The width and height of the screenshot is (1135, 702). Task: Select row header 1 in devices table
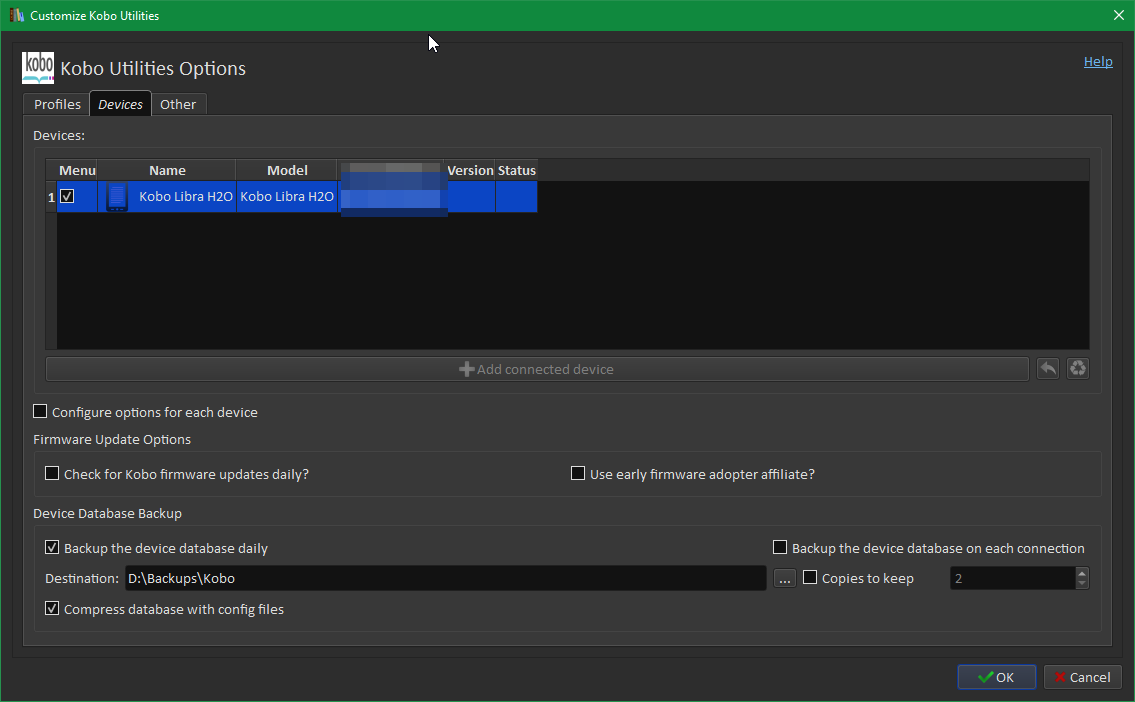tap(51, 197)
